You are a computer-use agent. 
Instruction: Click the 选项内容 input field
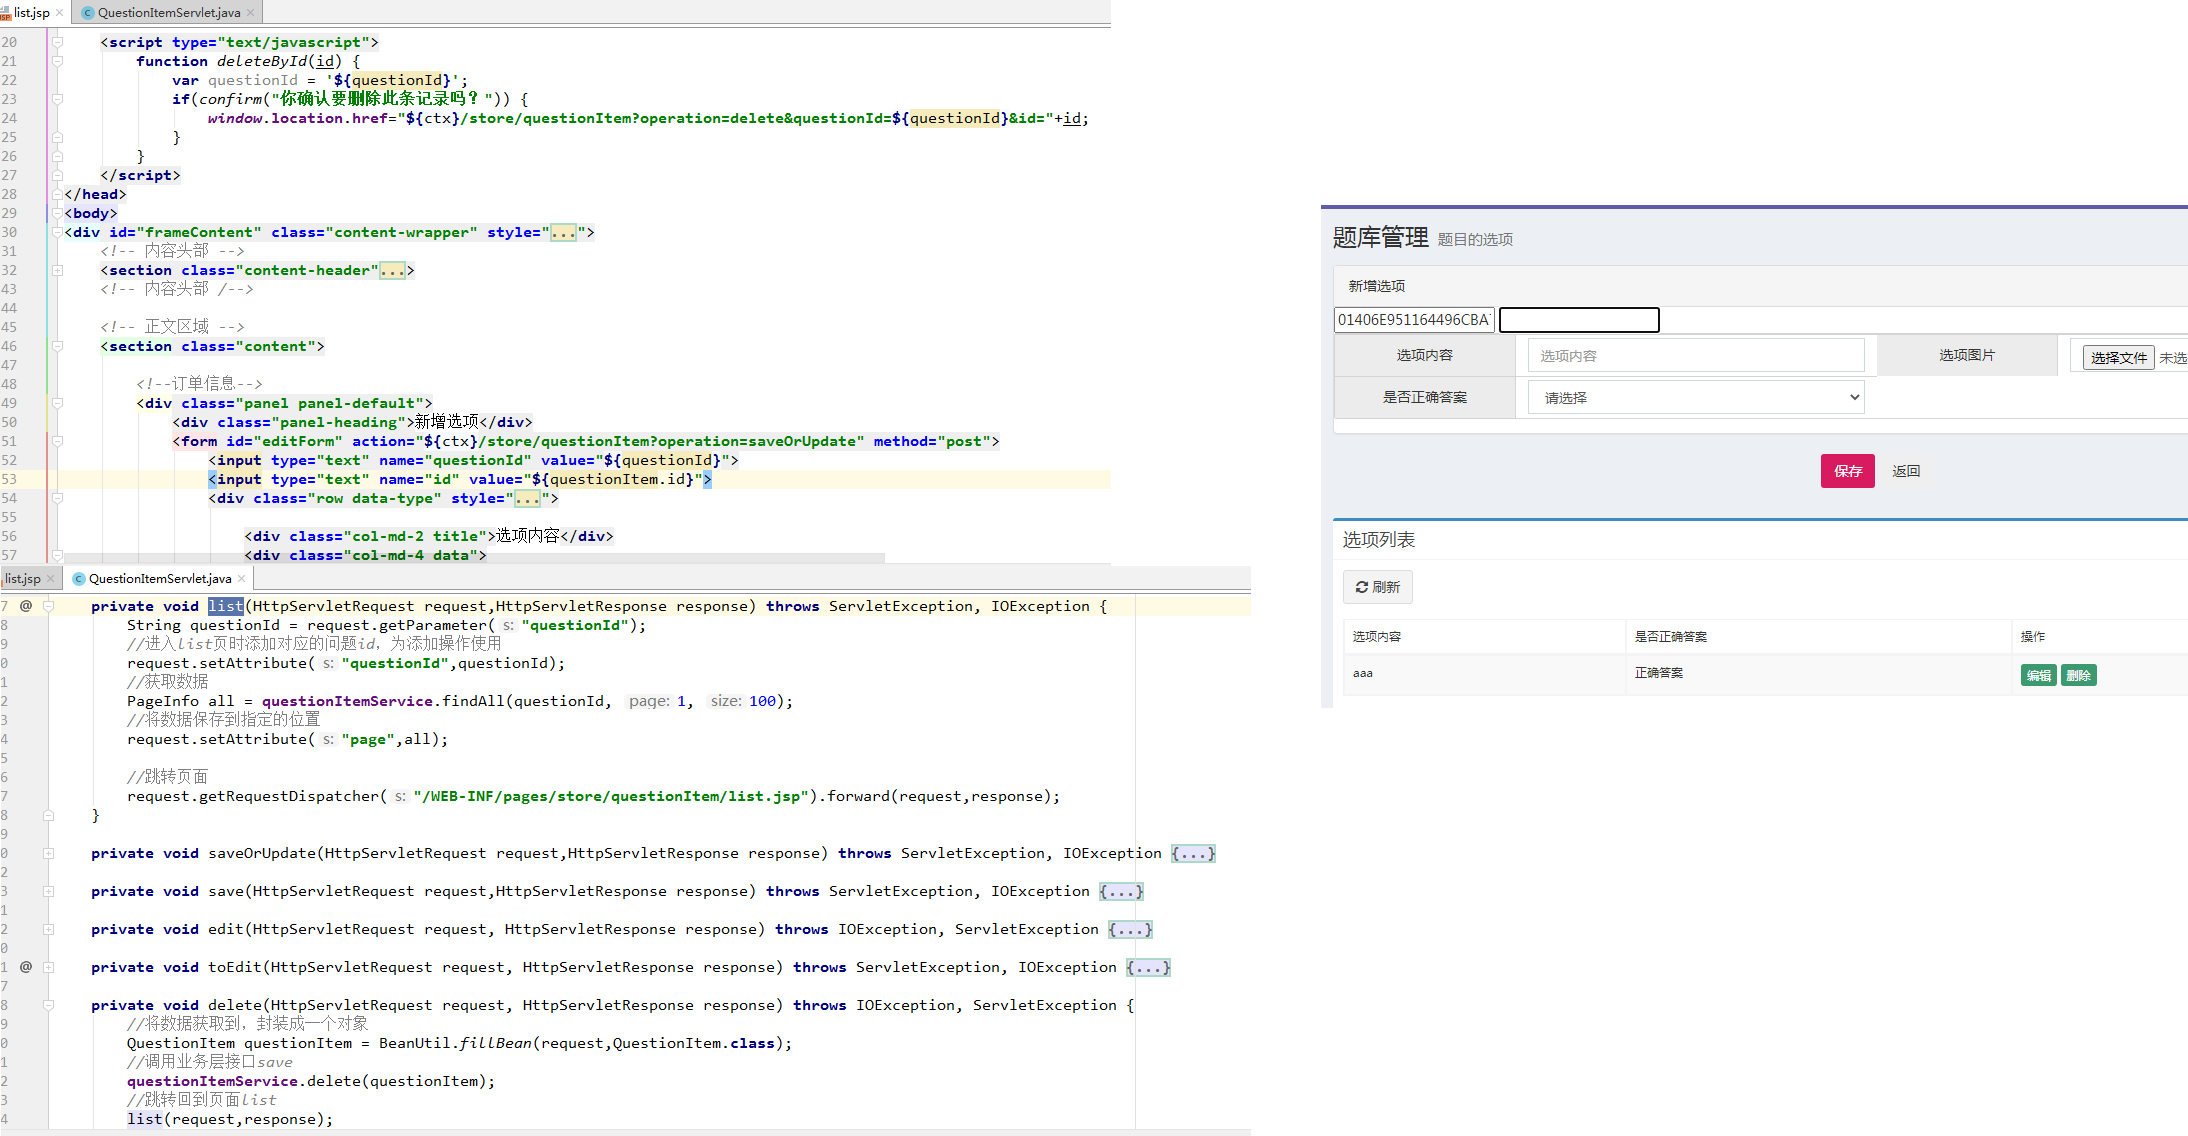click(x=1696, y=356)
